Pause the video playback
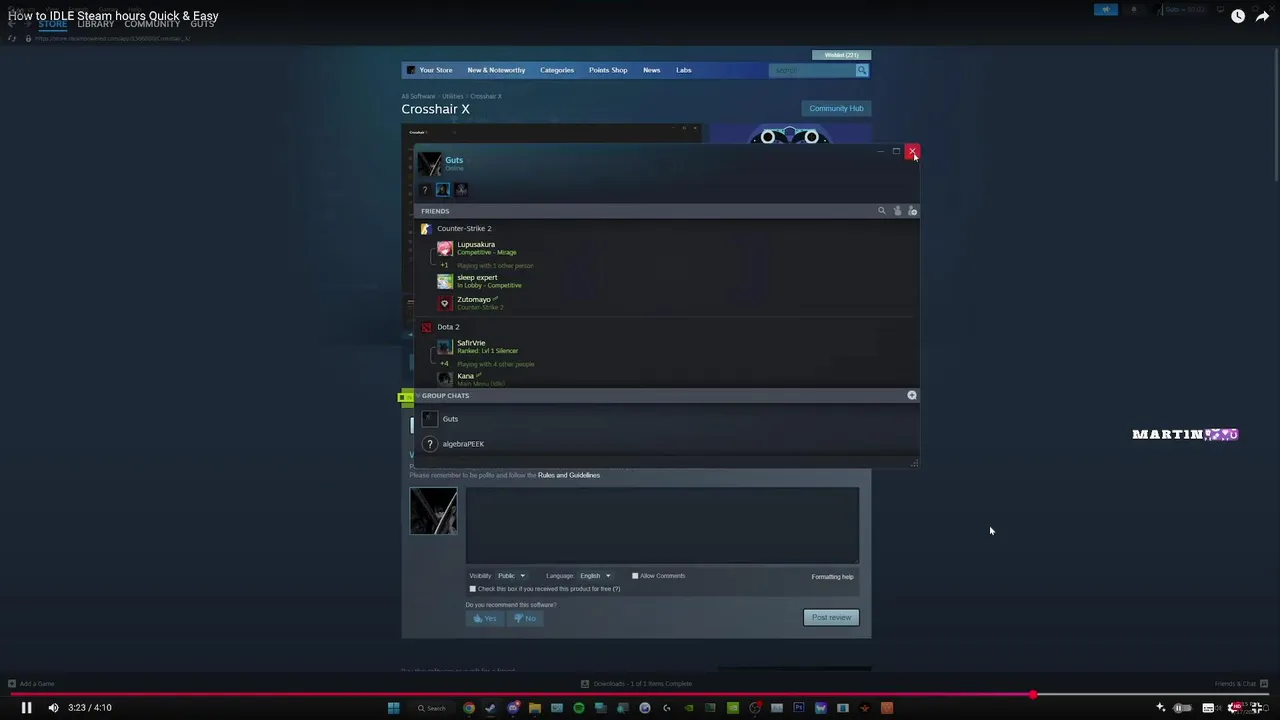Image resolution: width=1280 pixels, height=720 pixels. [26, 707]
